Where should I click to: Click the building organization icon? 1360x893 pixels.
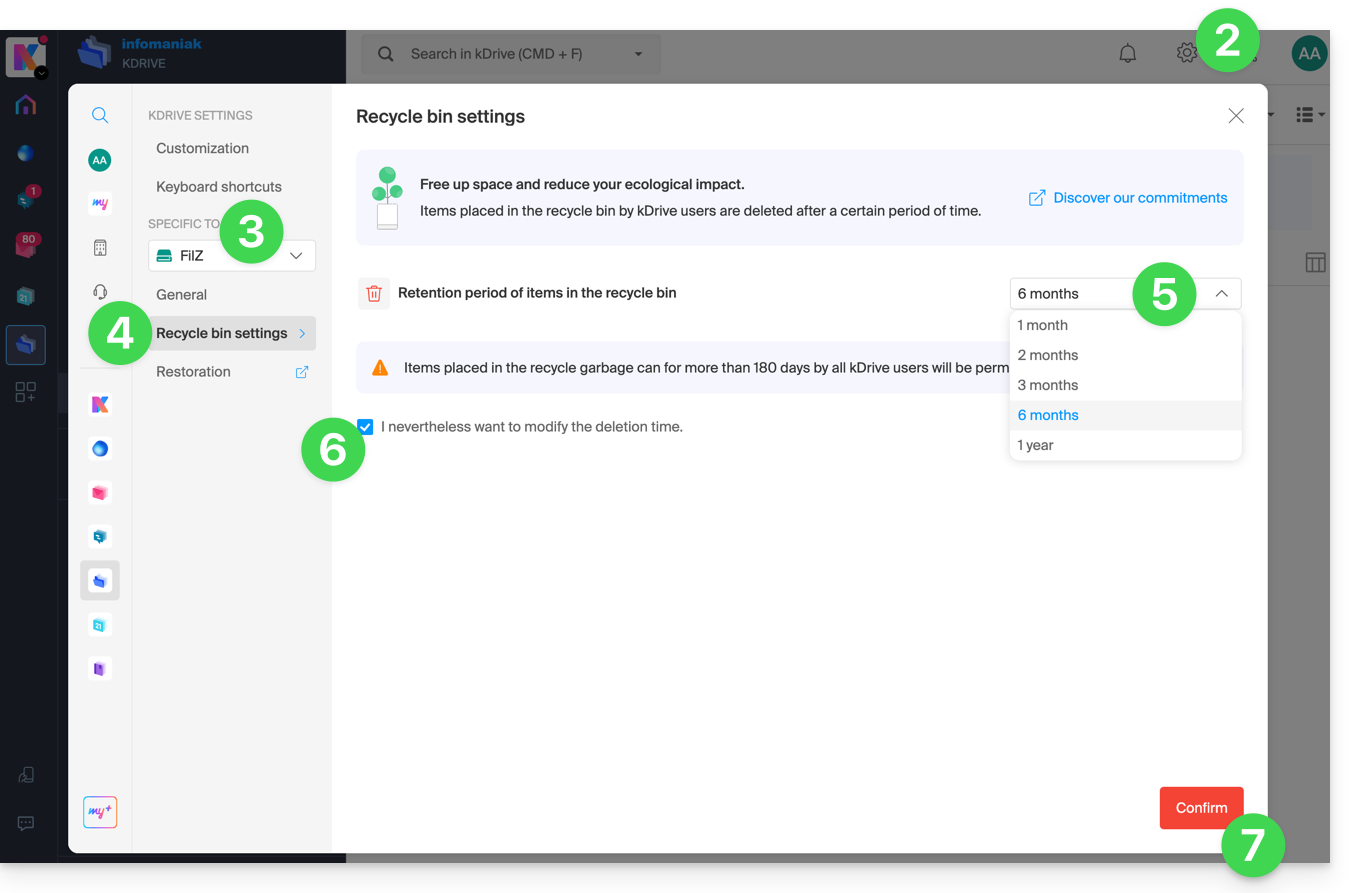coord(100,247)
